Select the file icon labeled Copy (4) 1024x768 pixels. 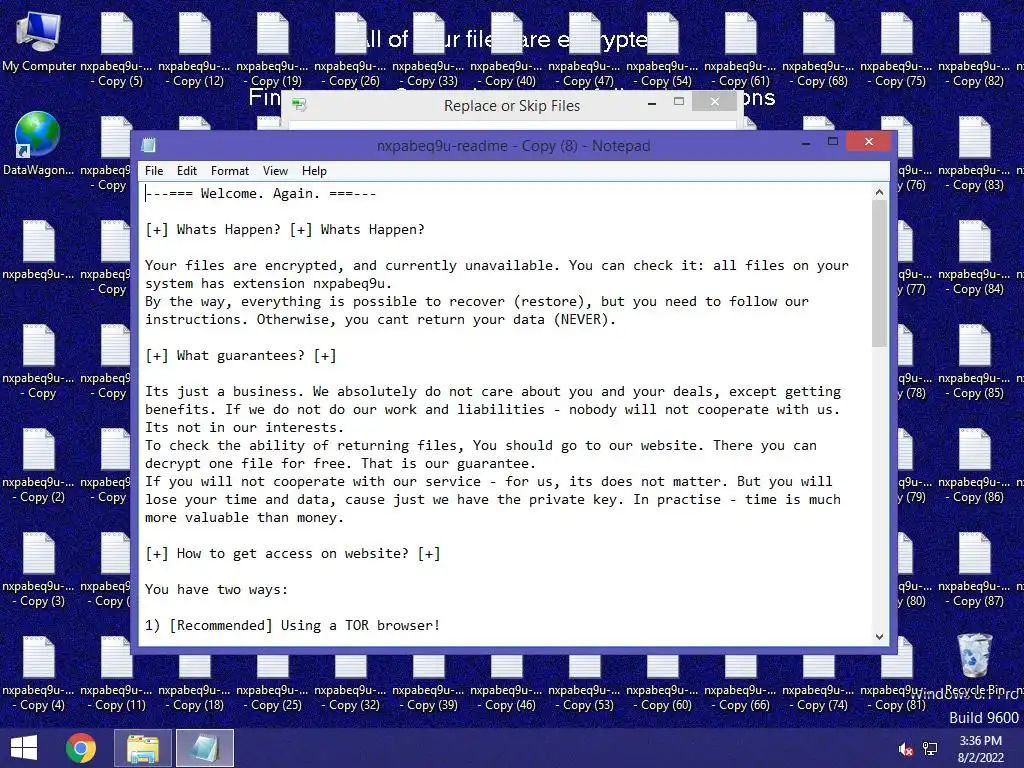click(39, 673)
